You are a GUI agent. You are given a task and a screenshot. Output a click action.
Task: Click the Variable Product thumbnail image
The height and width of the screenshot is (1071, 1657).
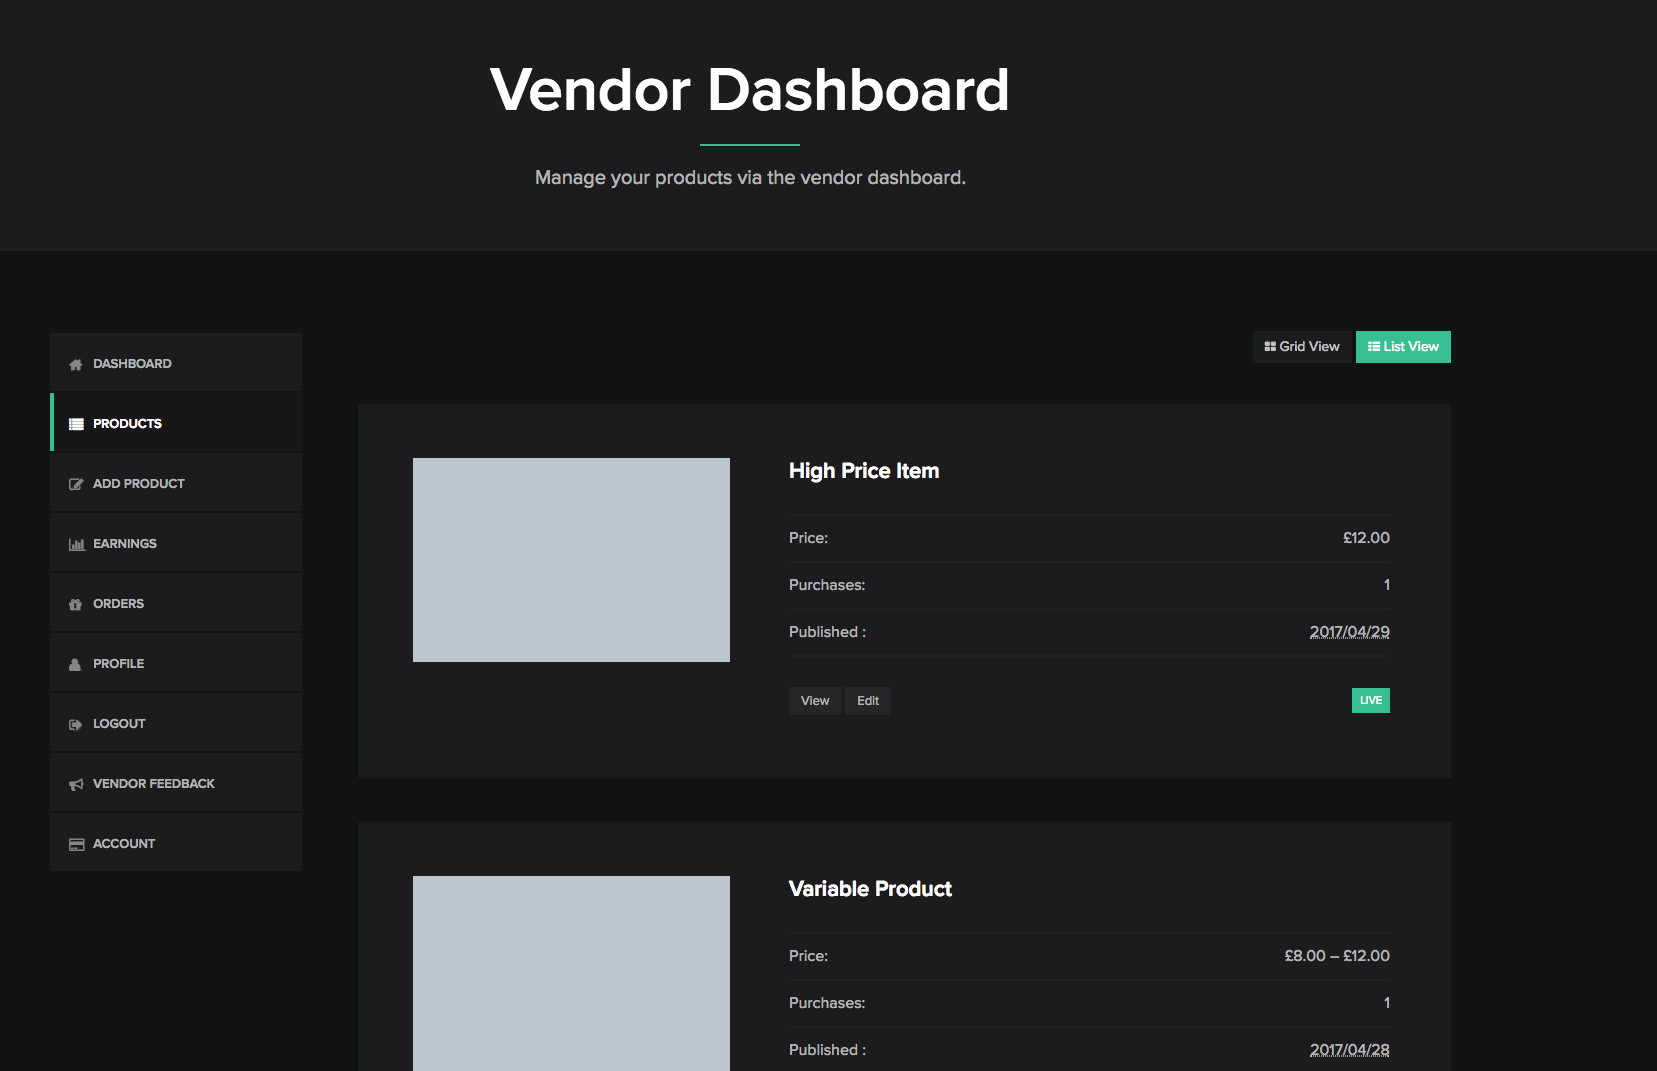571,973
